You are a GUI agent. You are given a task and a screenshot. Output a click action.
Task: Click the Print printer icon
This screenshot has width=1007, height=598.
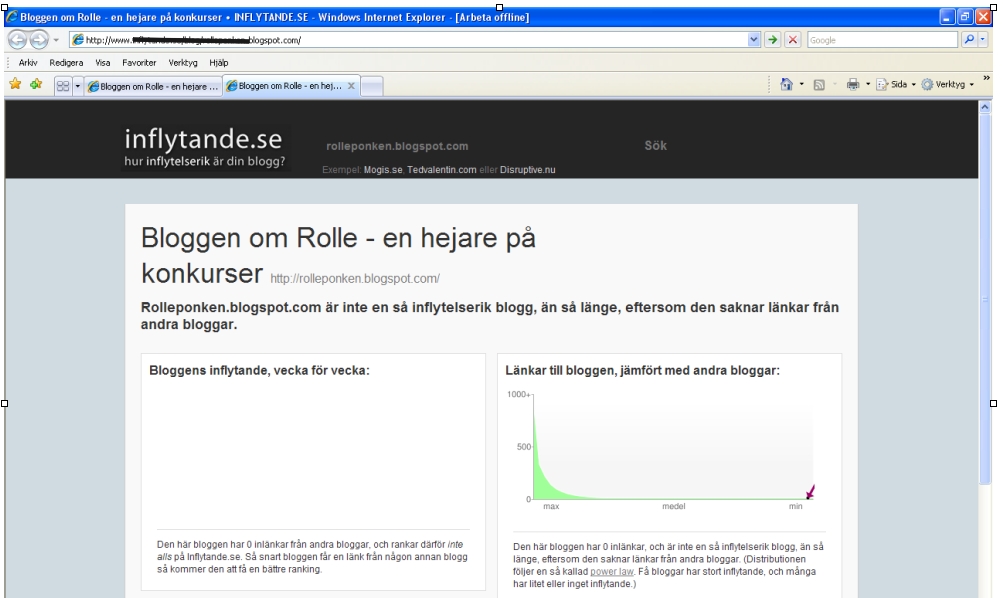[853, 84]
